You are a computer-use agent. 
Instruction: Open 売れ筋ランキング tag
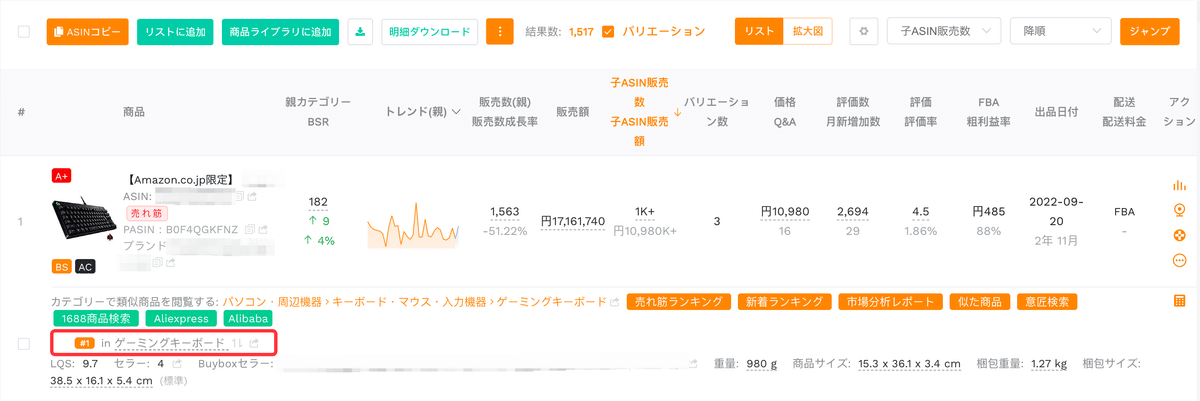tap(678, 302)
